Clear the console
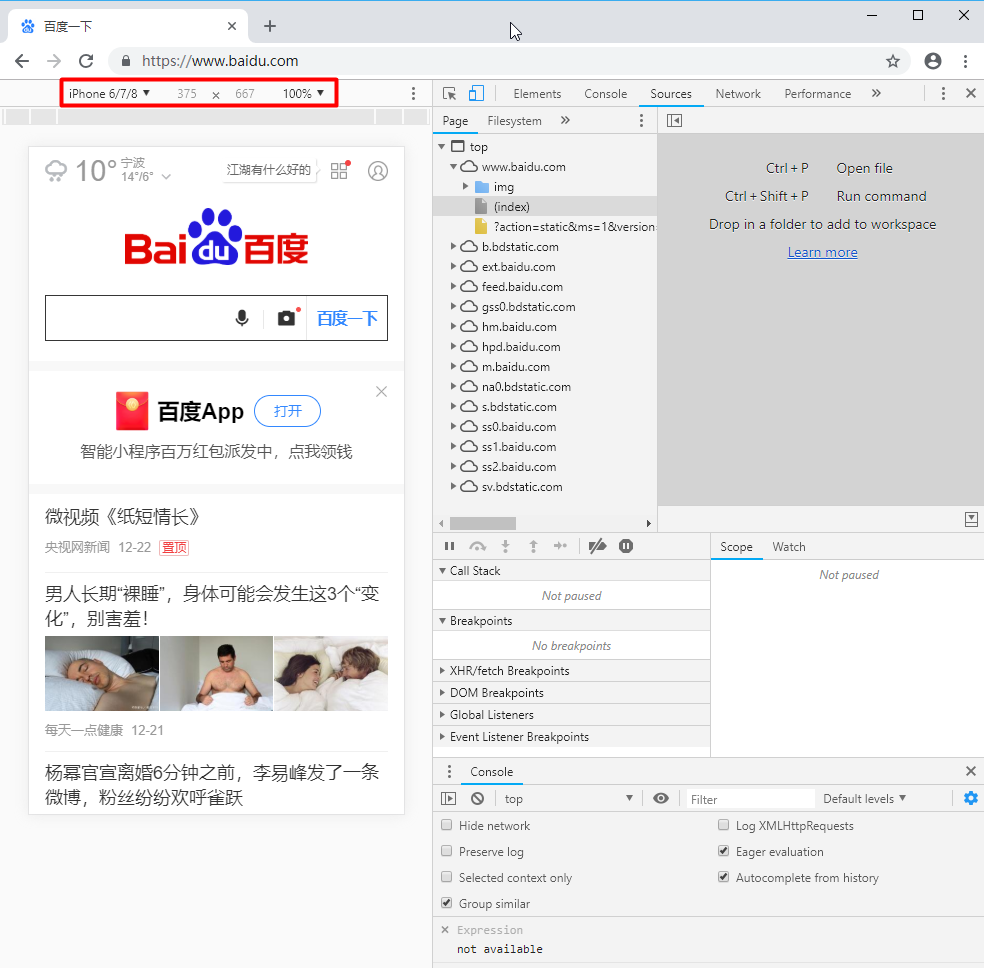Image resolution: width=984 pixels, height=968 pixels. pos(478,799)
